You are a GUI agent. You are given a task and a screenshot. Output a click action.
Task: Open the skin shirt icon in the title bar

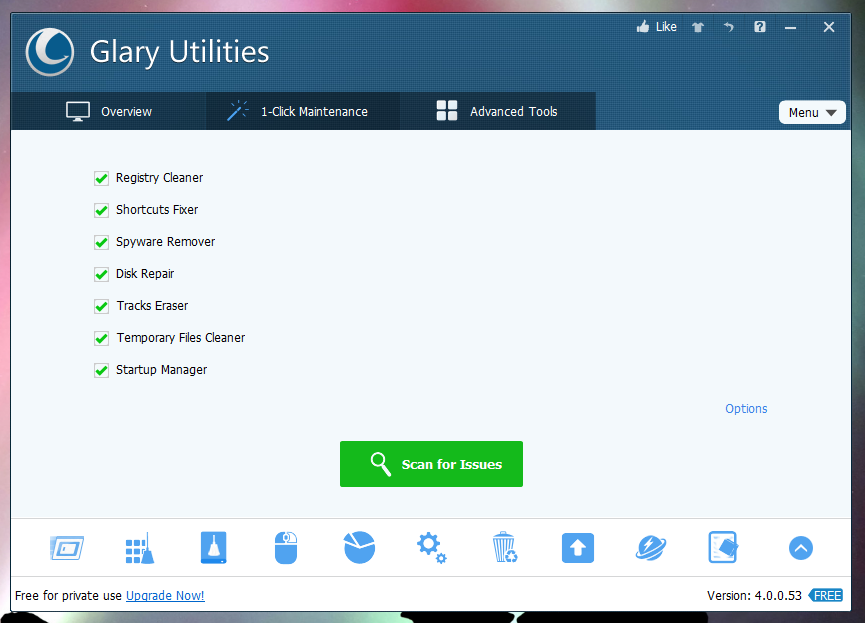tap(698, 27)
